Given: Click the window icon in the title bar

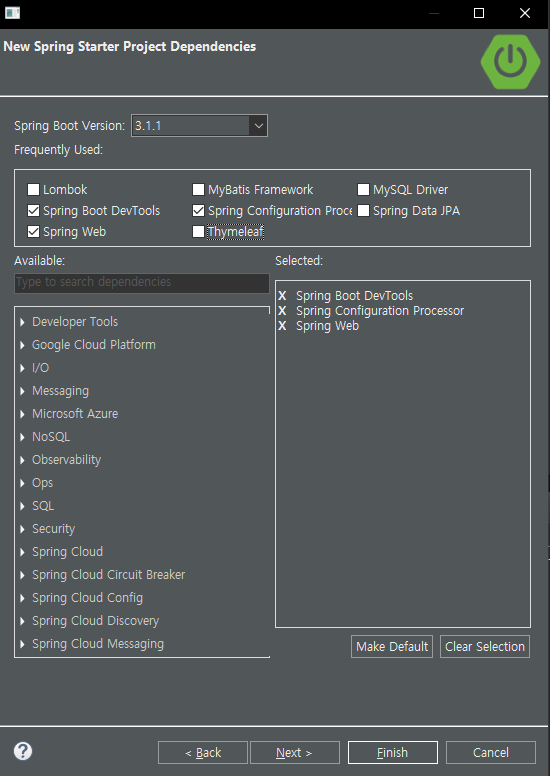Looking at the screenshot, I should click(x=12, y=13).
